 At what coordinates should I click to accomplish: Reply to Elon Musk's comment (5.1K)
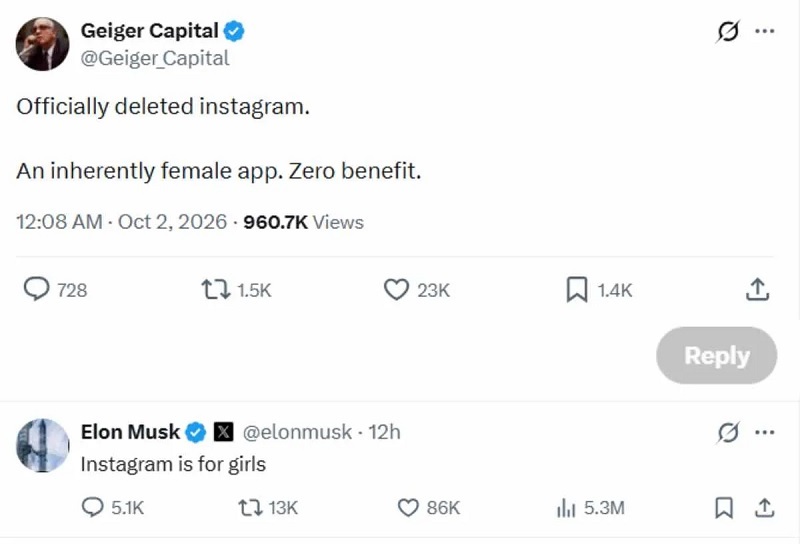coord(92,508)
